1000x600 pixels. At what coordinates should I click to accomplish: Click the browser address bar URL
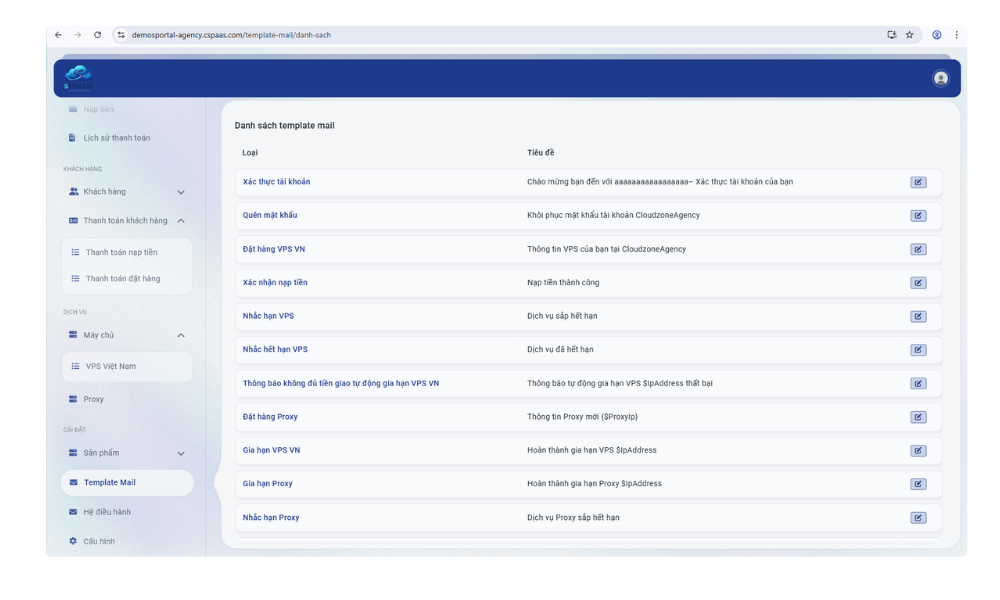point(231,35)
